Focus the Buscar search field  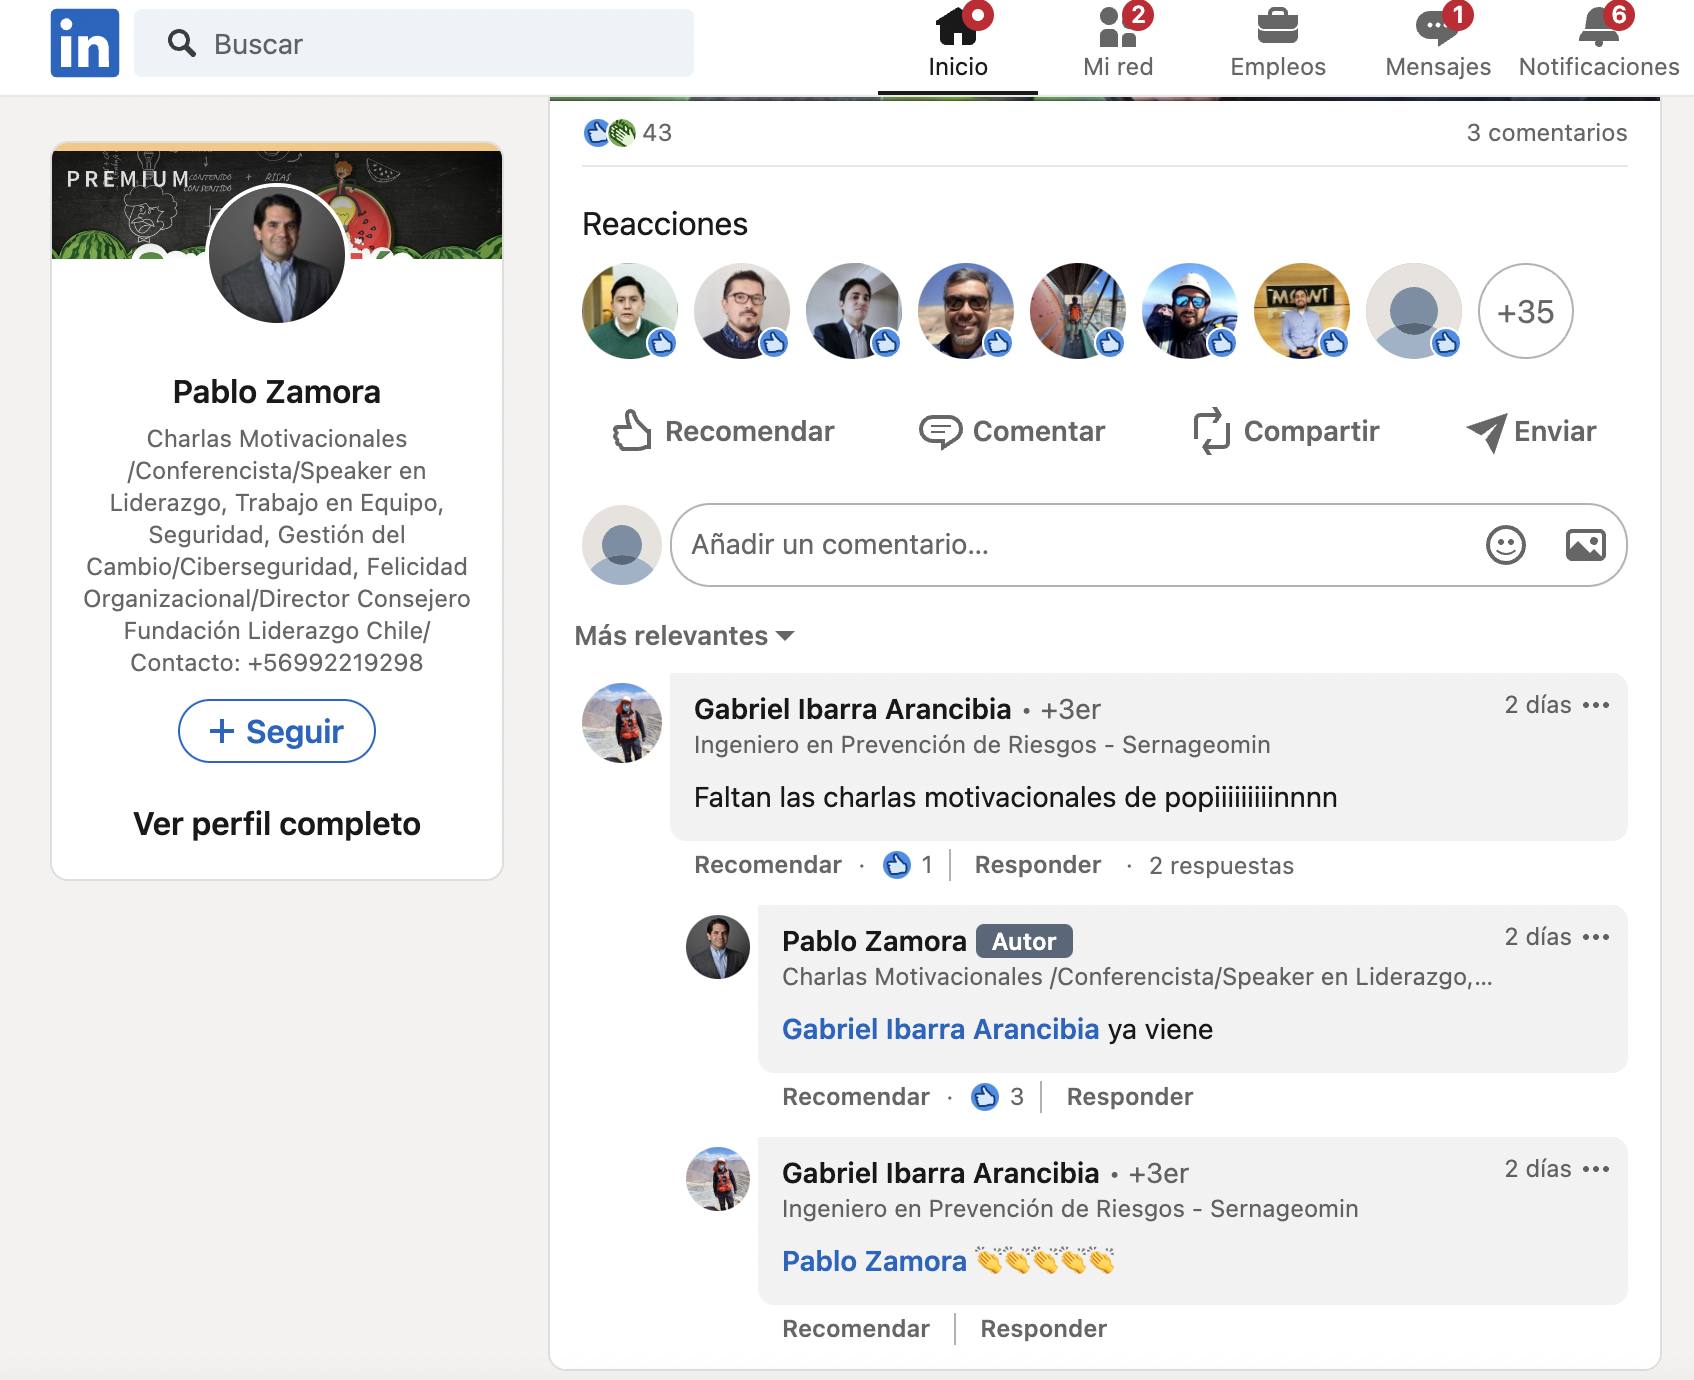coord(413,43)
